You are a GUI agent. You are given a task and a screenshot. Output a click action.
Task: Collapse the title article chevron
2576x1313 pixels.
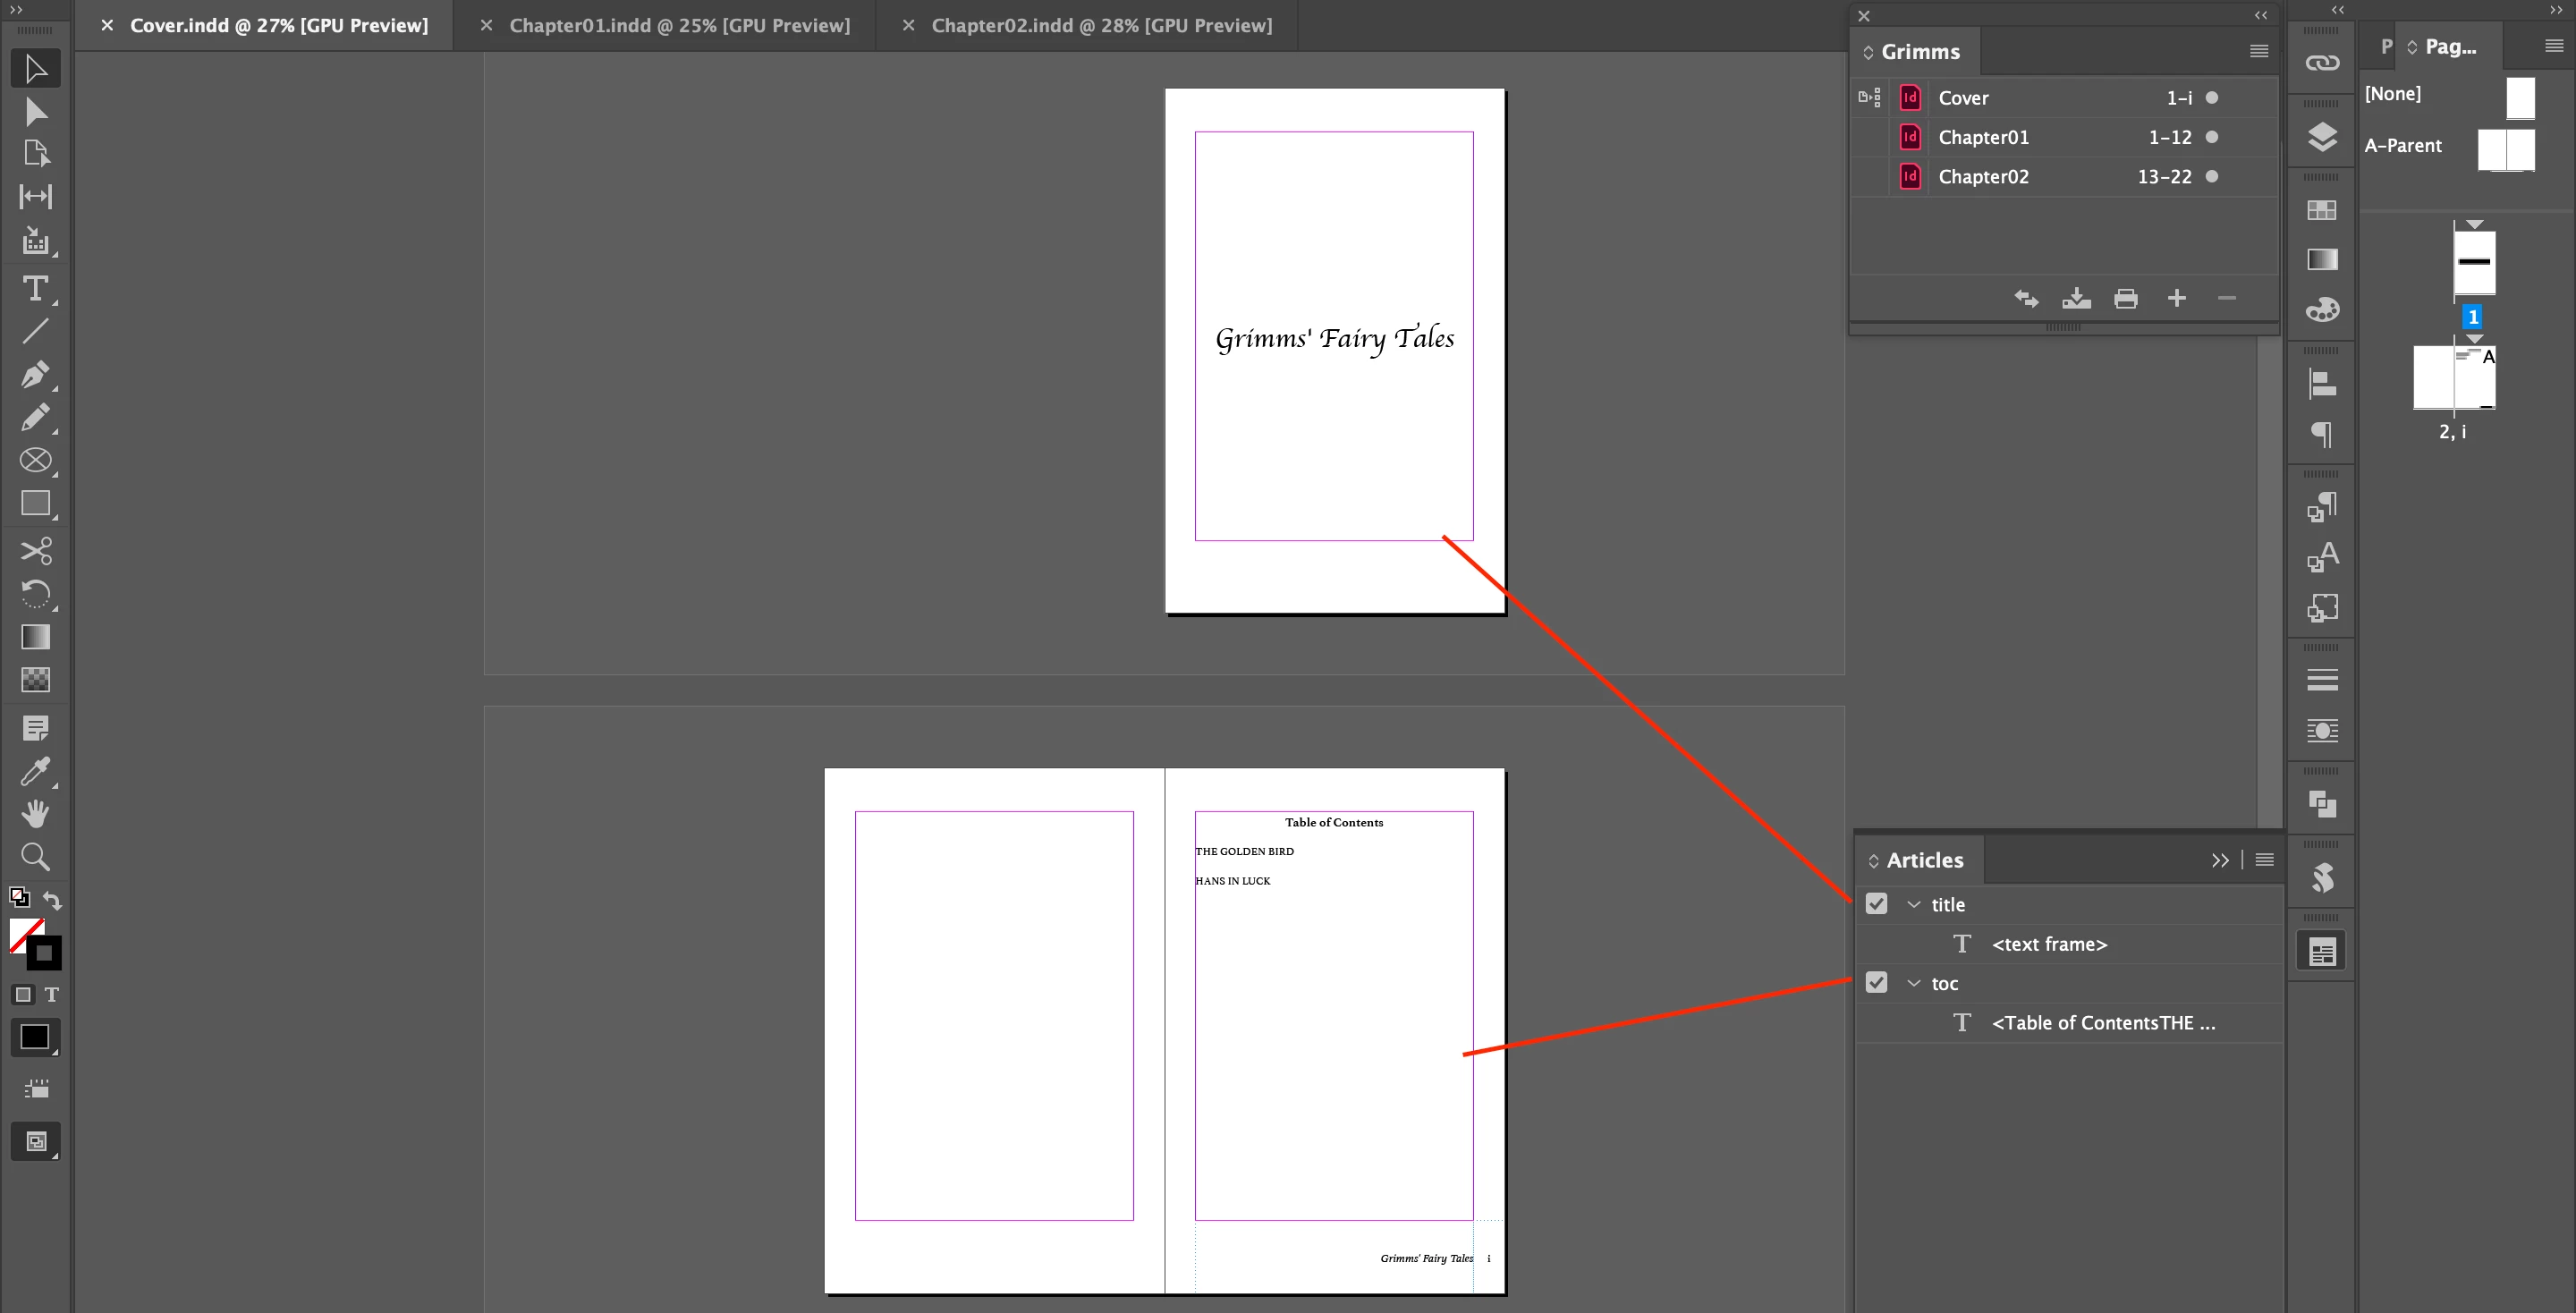click(1914, 904)
